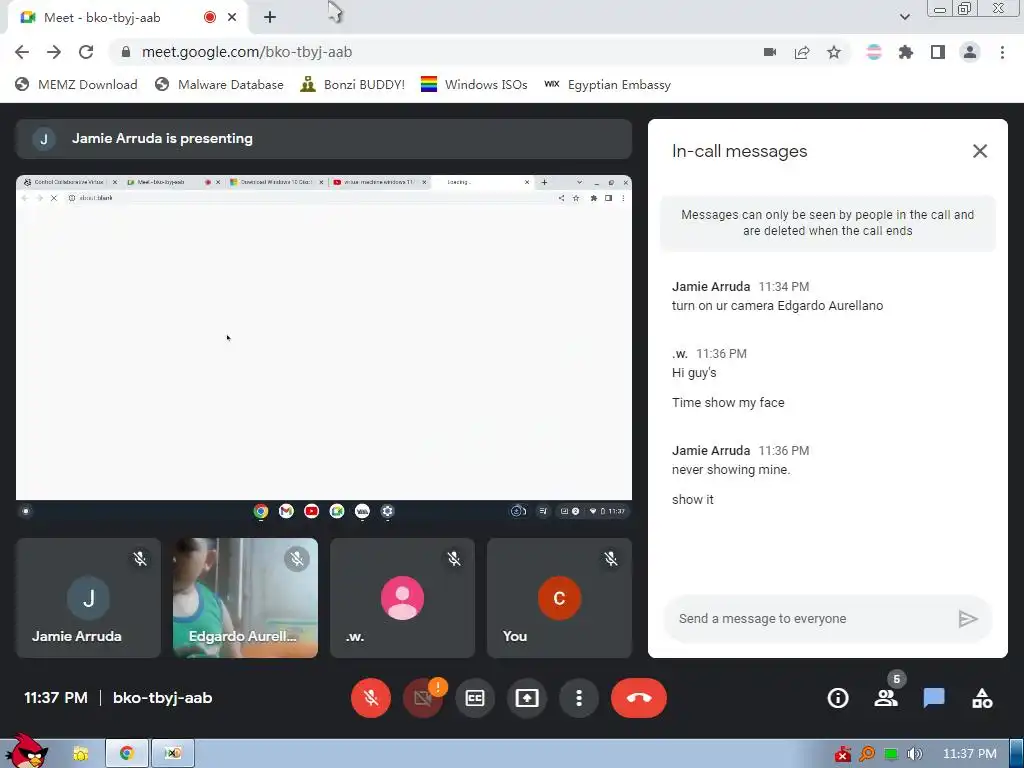Select the You participant tile
The width and height of the screenshot is (1024, 768).
pos(559,598)
